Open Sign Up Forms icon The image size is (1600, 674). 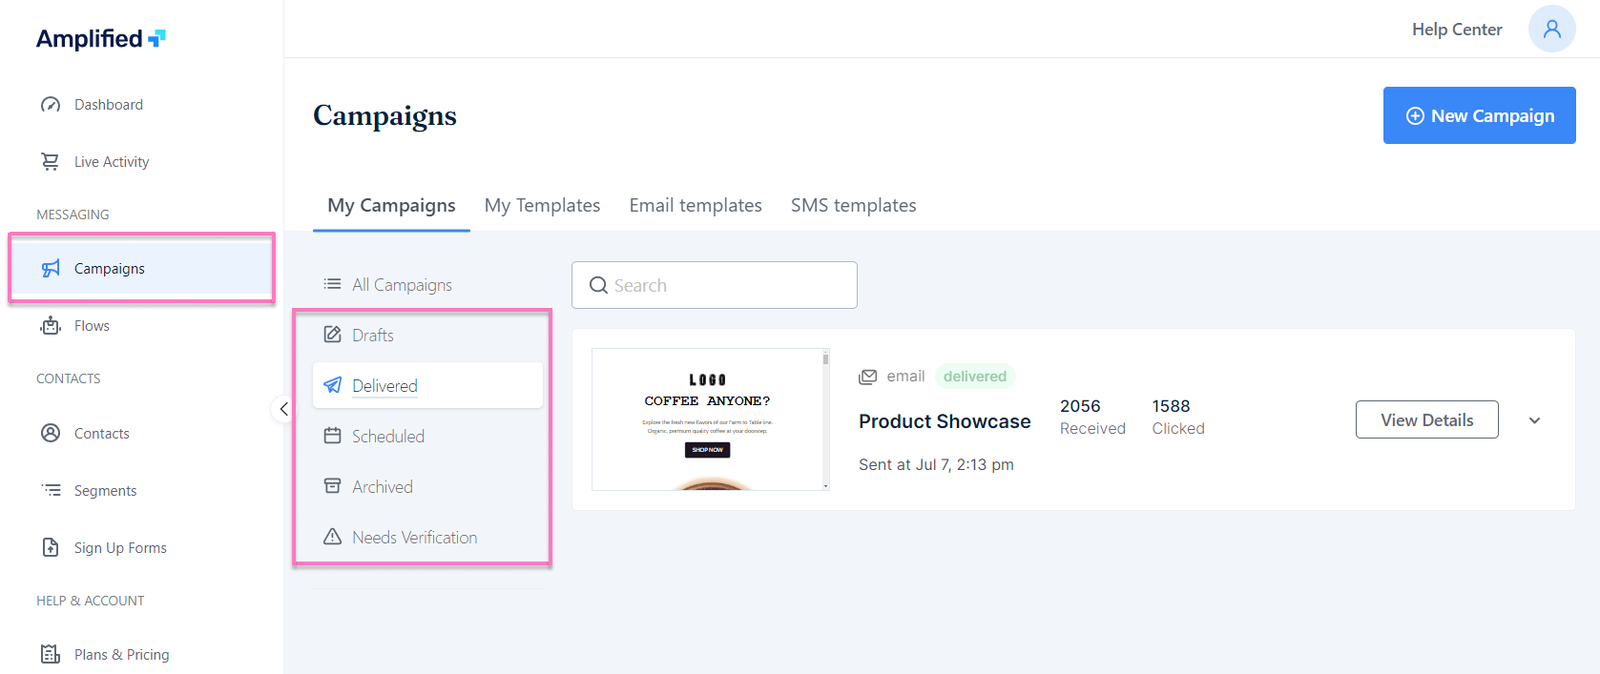tap(50, 547)
